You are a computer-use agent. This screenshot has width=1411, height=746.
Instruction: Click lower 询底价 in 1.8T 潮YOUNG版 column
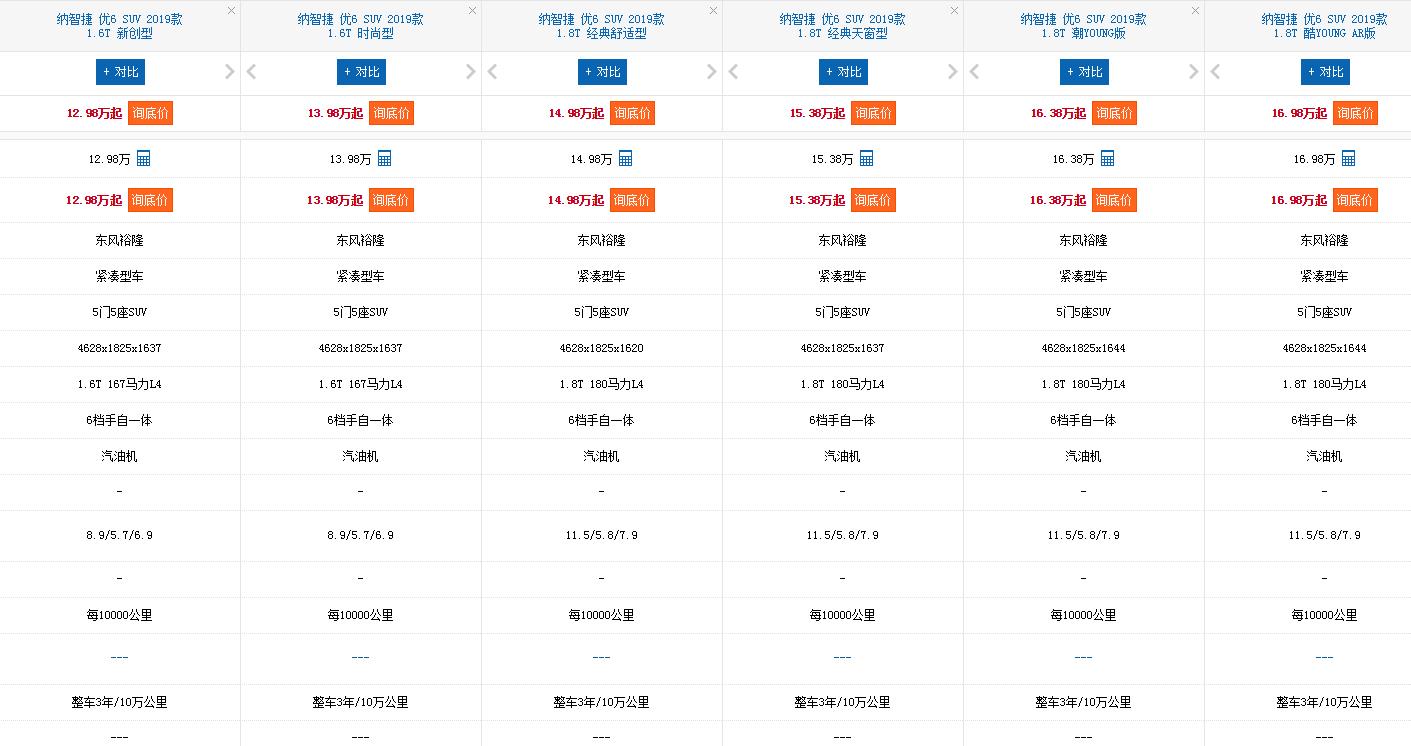tap(1114, 200)
